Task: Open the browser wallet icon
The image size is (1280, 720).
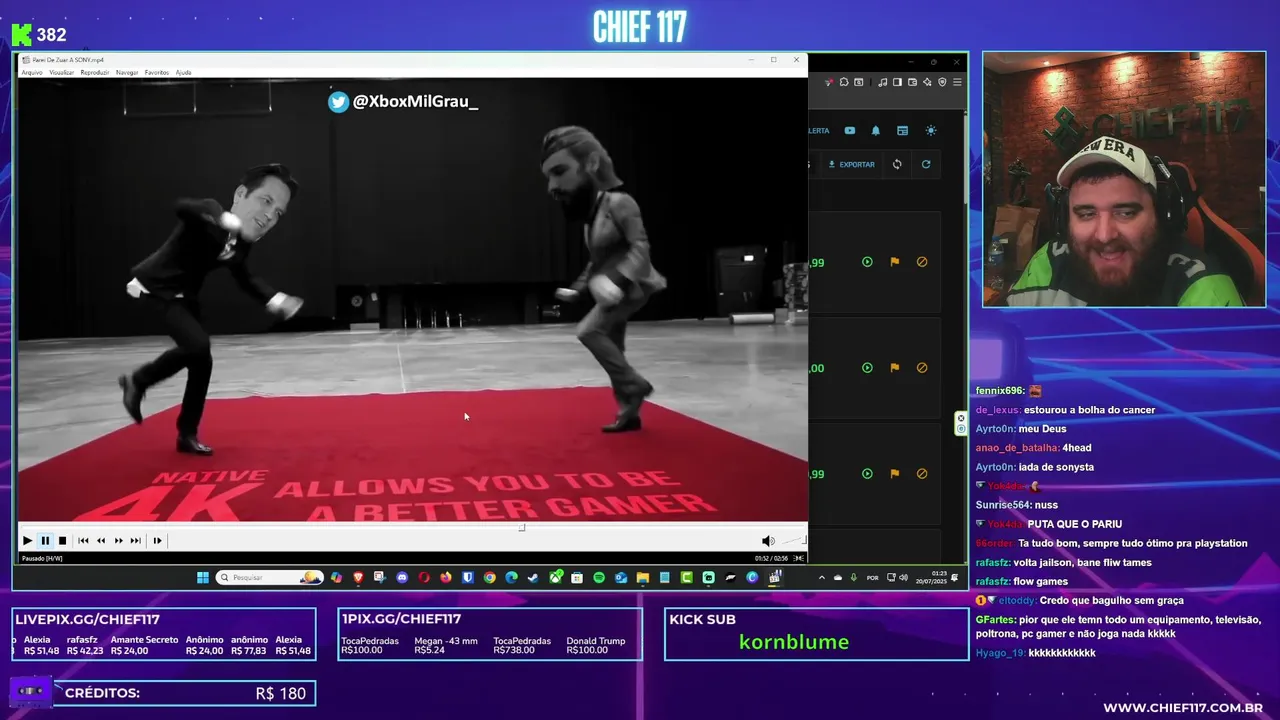Action: point(912,82)
